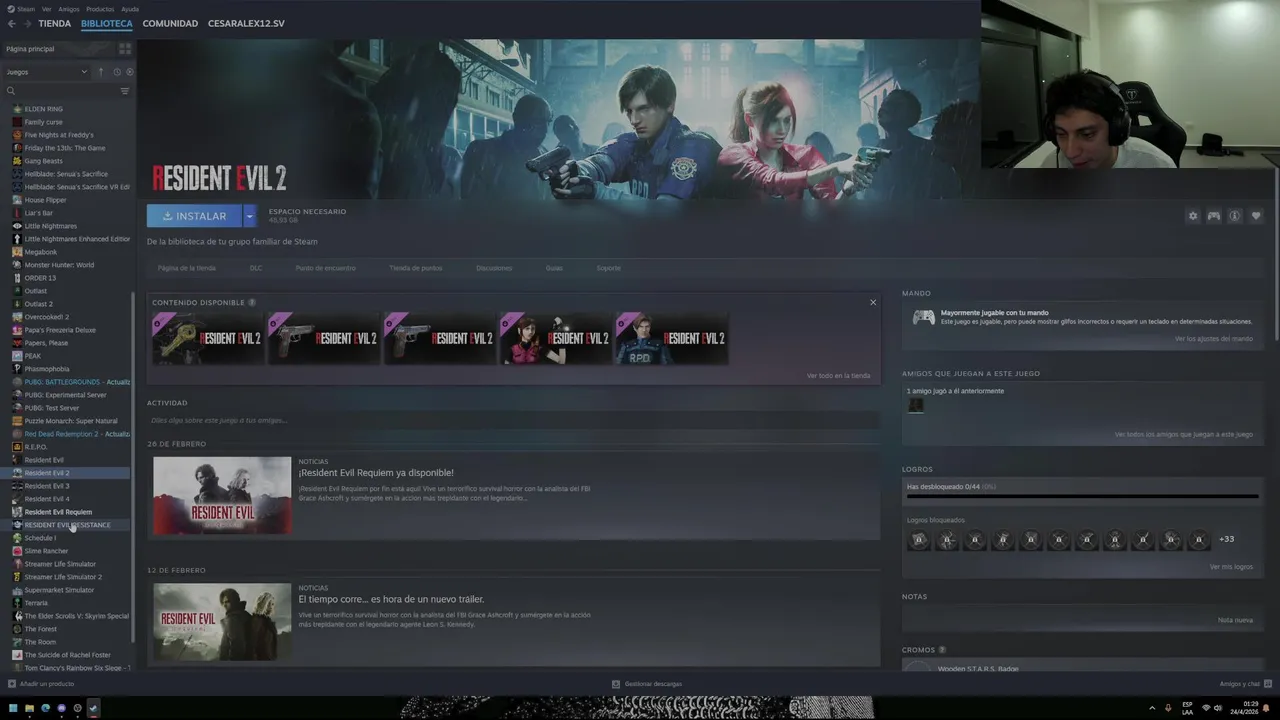Click Ver todo en la tienda
Screen dimensions: 1280x720
838,376
